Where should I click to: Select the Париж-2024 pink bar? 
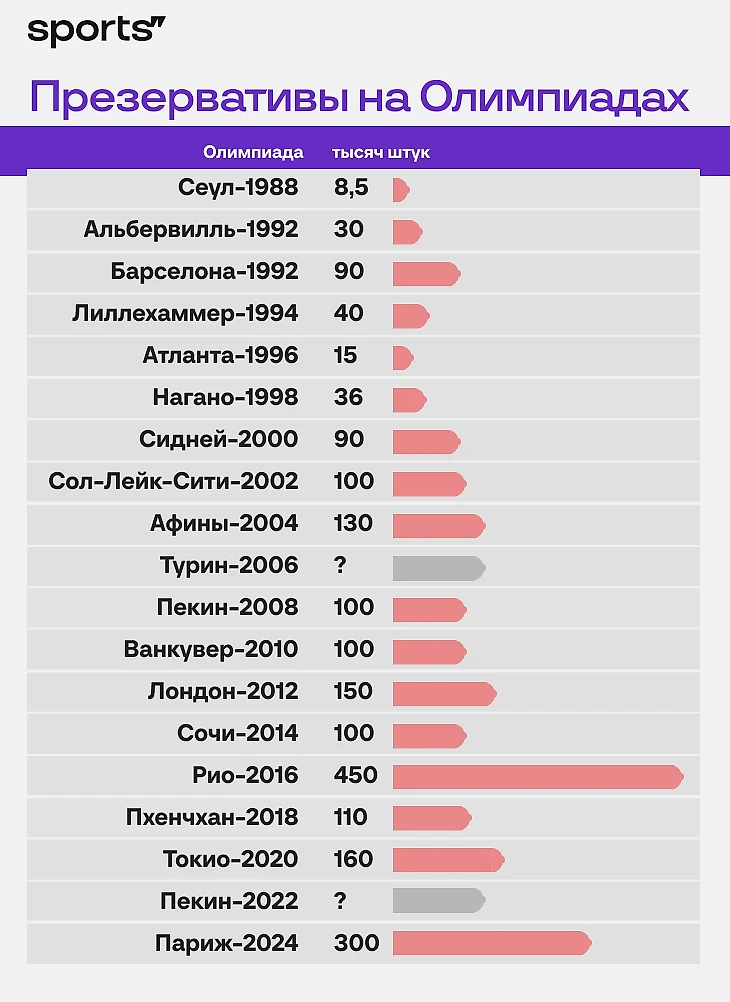[x=492, y=943]
